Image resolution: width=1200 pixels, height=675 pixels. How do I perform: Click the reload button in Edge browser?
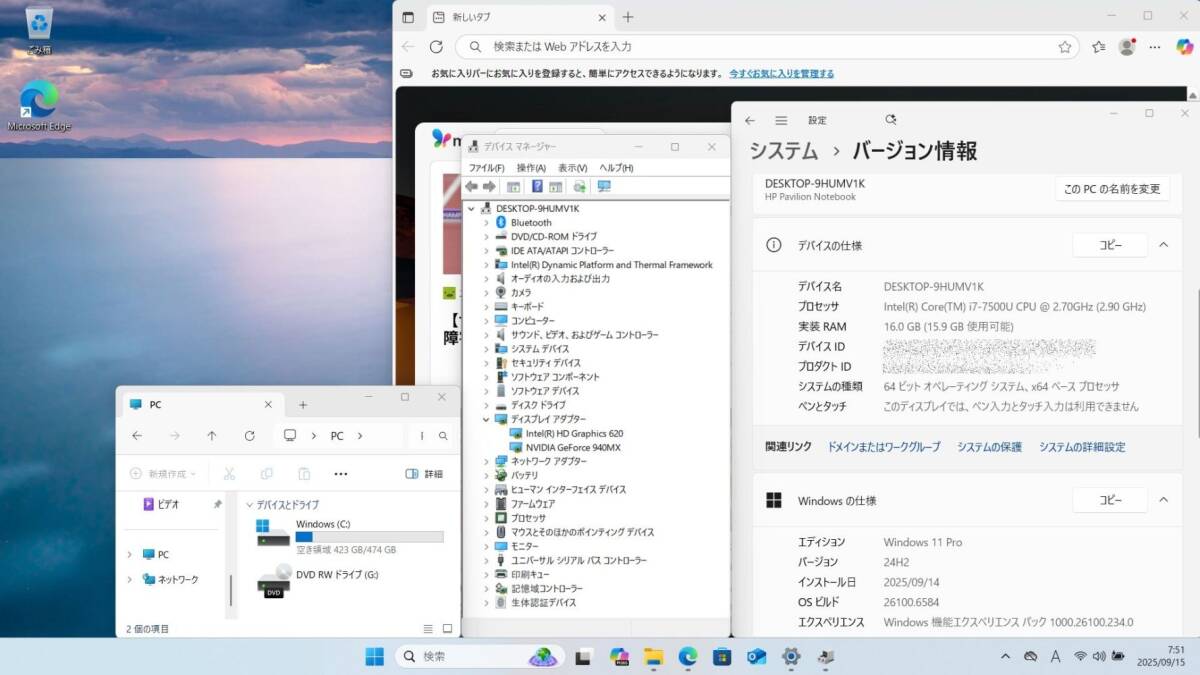[x=436, y=47]
